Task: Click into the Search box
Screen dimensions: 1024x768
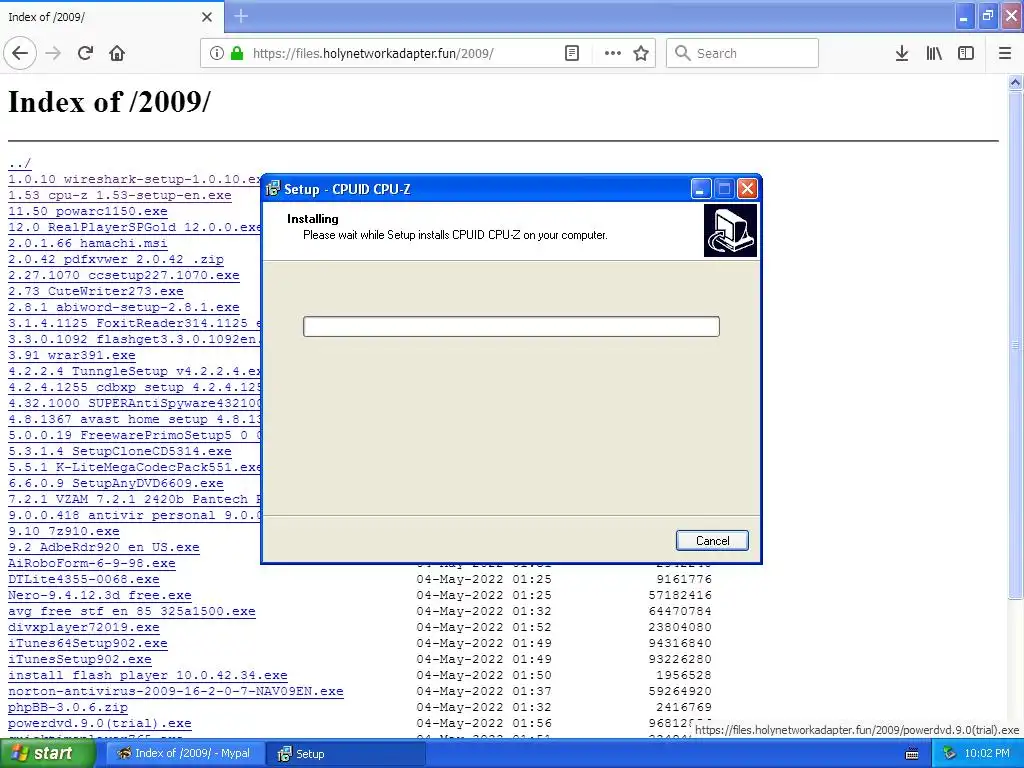Action: (743, 53)
